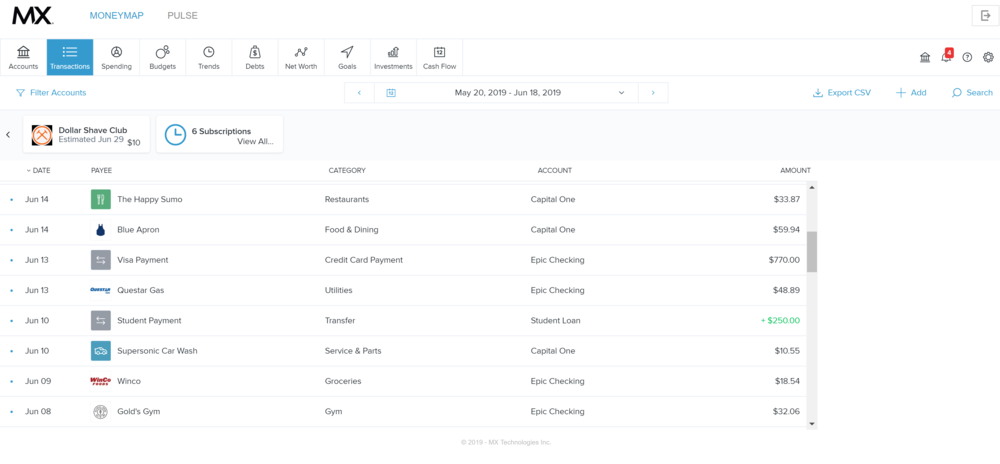Switch to PULSE in the top navigation
The width and height of the screenshot is (1000, 464).
pos(182,15)
